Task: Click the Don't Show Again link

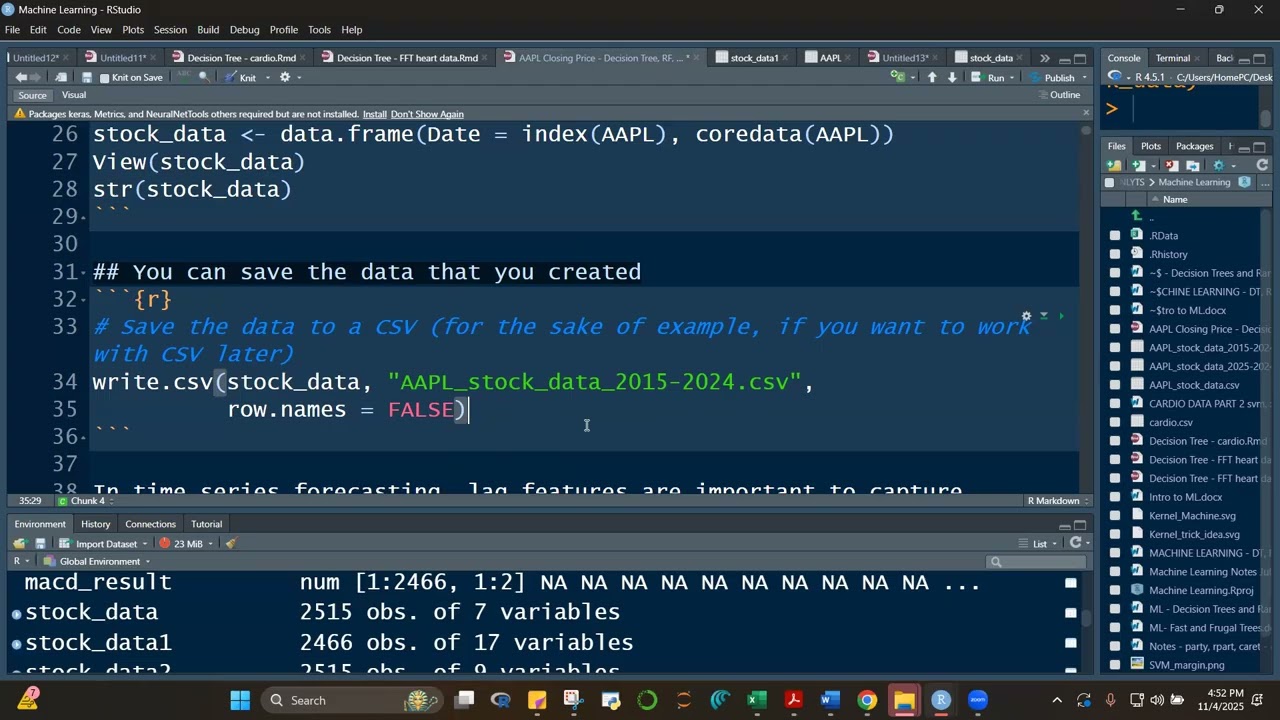Action: [x=427, y=114]
